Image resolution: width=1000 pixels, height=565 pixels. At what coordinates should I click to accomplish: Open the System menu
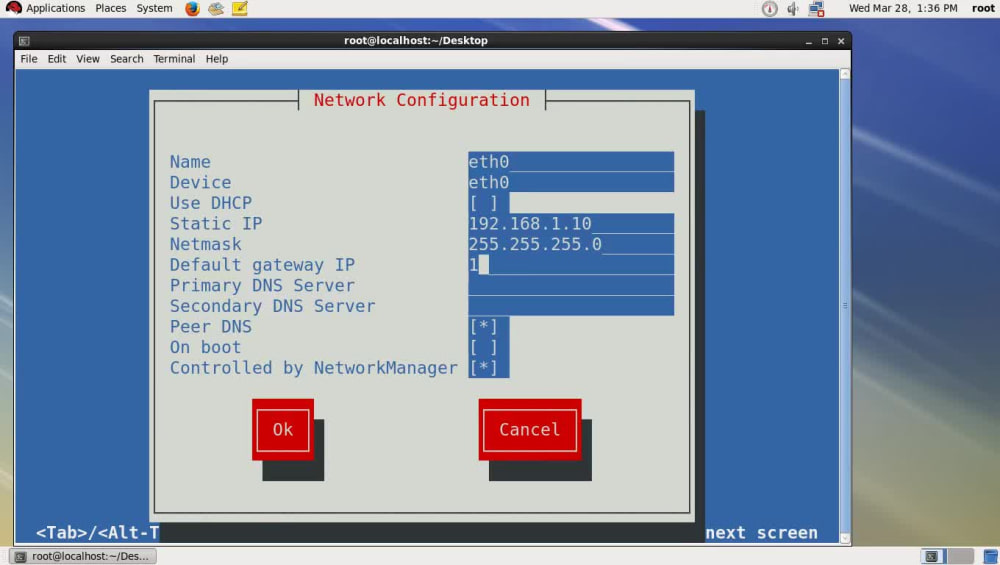tap(154, 8)
